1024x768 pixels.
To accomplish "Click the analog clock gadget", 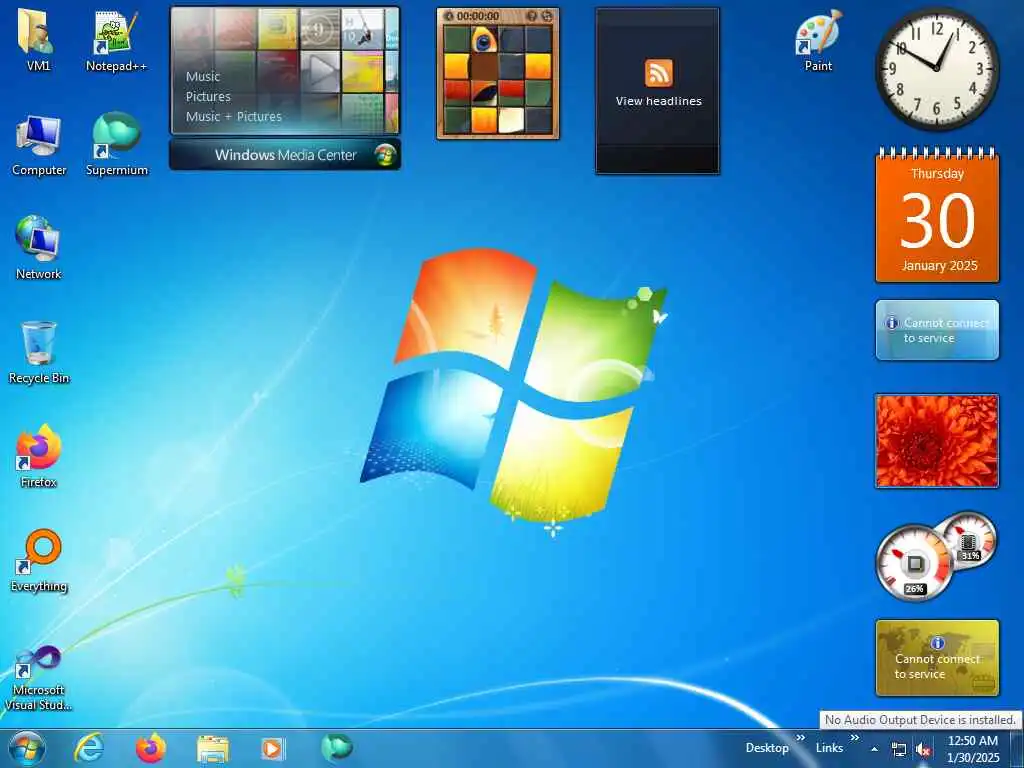I will pyautogui.click(x=937, y=69).
